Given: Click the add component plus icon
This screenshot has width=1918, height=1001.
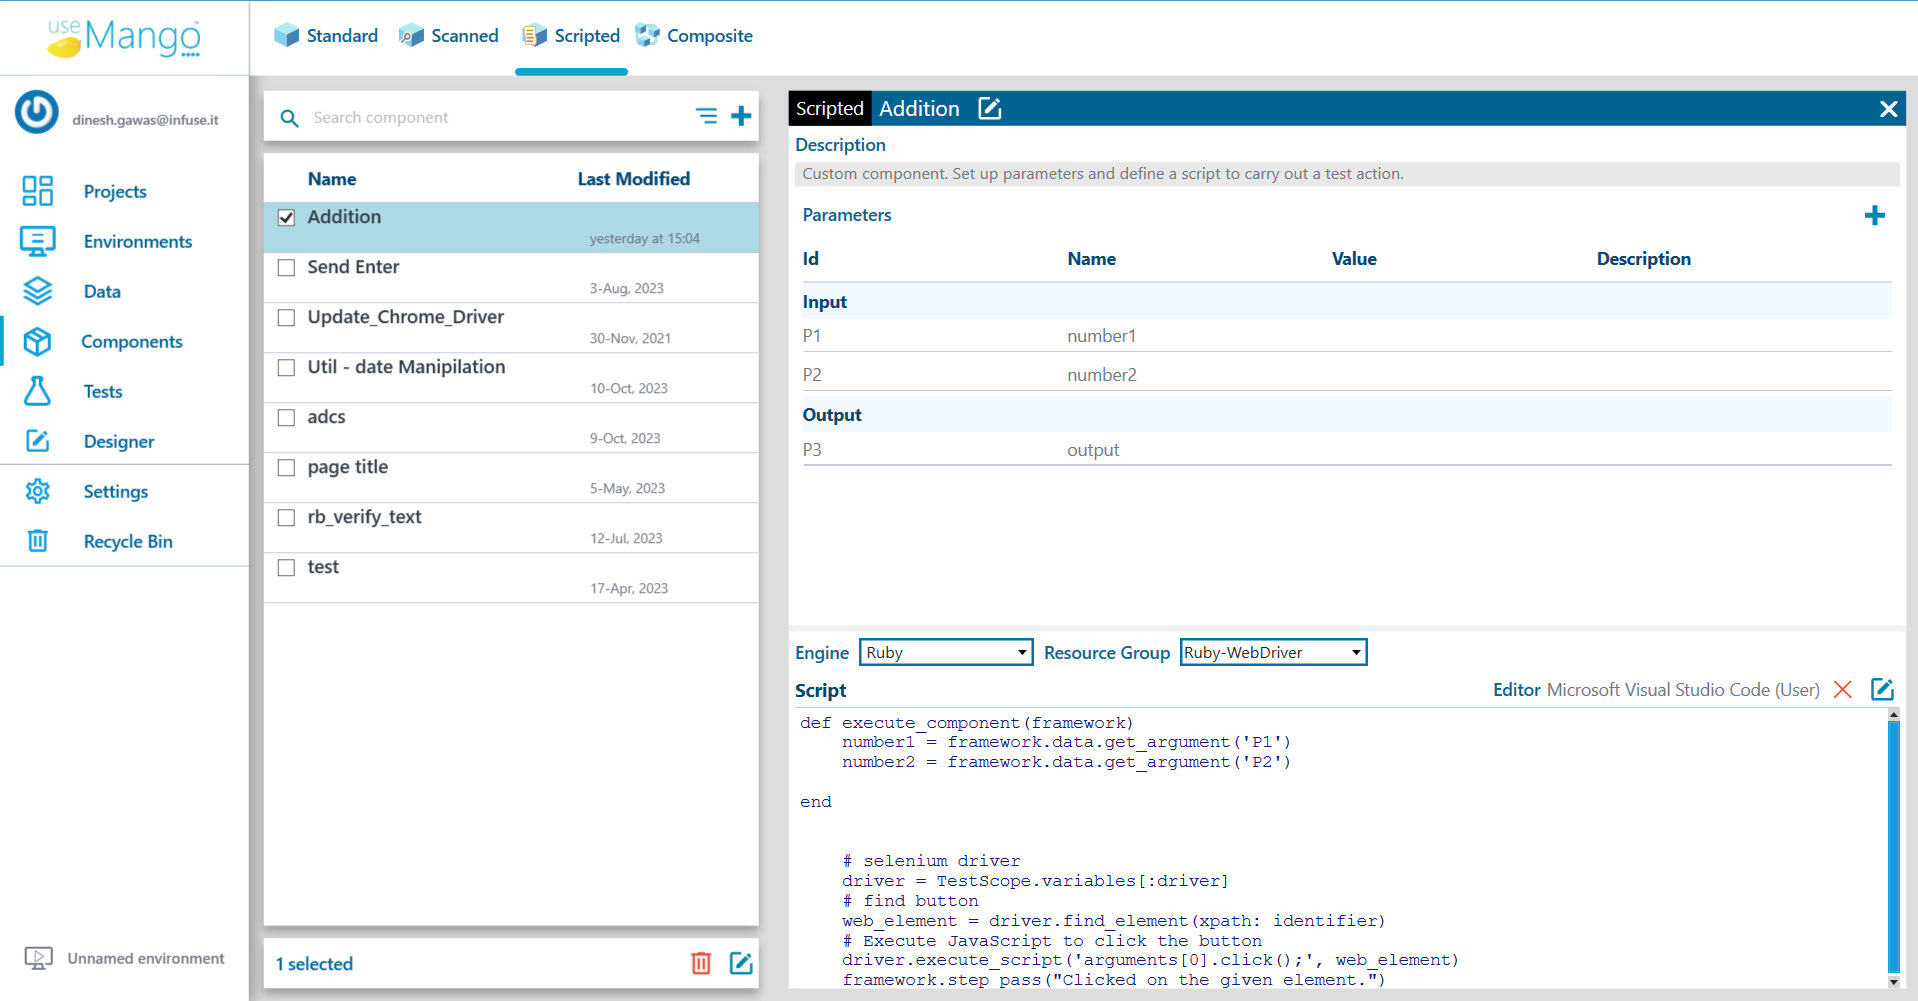Looking at the screenshot, I should click(741, 116).
